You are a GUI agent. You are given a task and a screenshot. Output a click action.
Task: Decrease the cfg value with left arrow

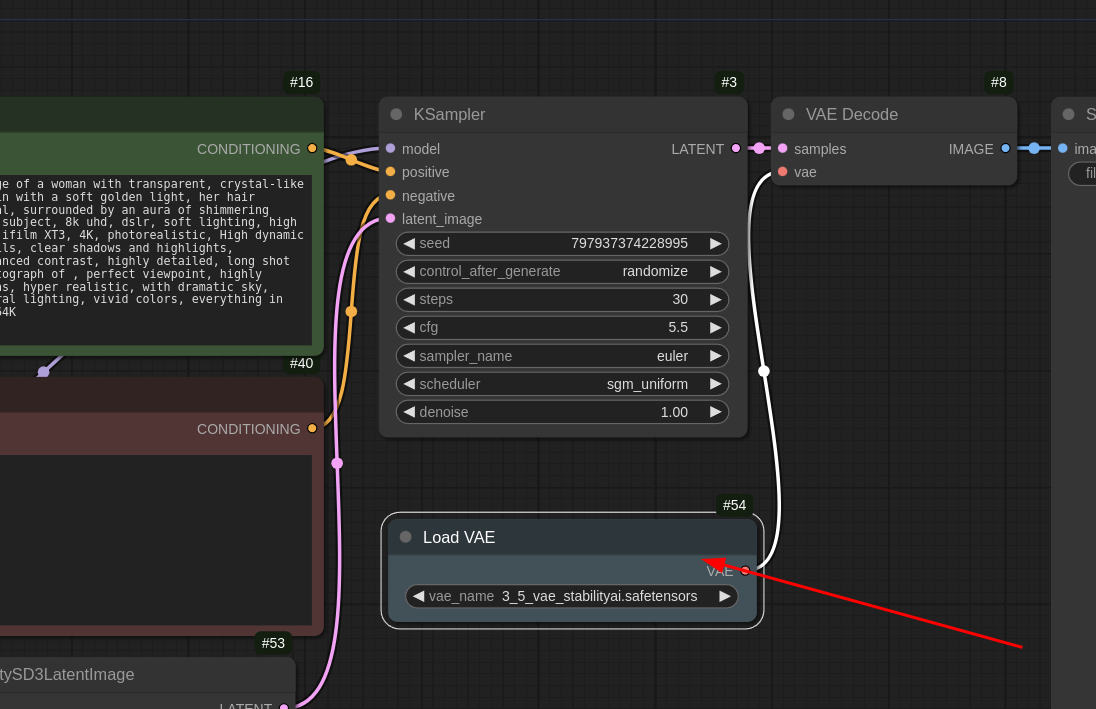coord(409,328)
